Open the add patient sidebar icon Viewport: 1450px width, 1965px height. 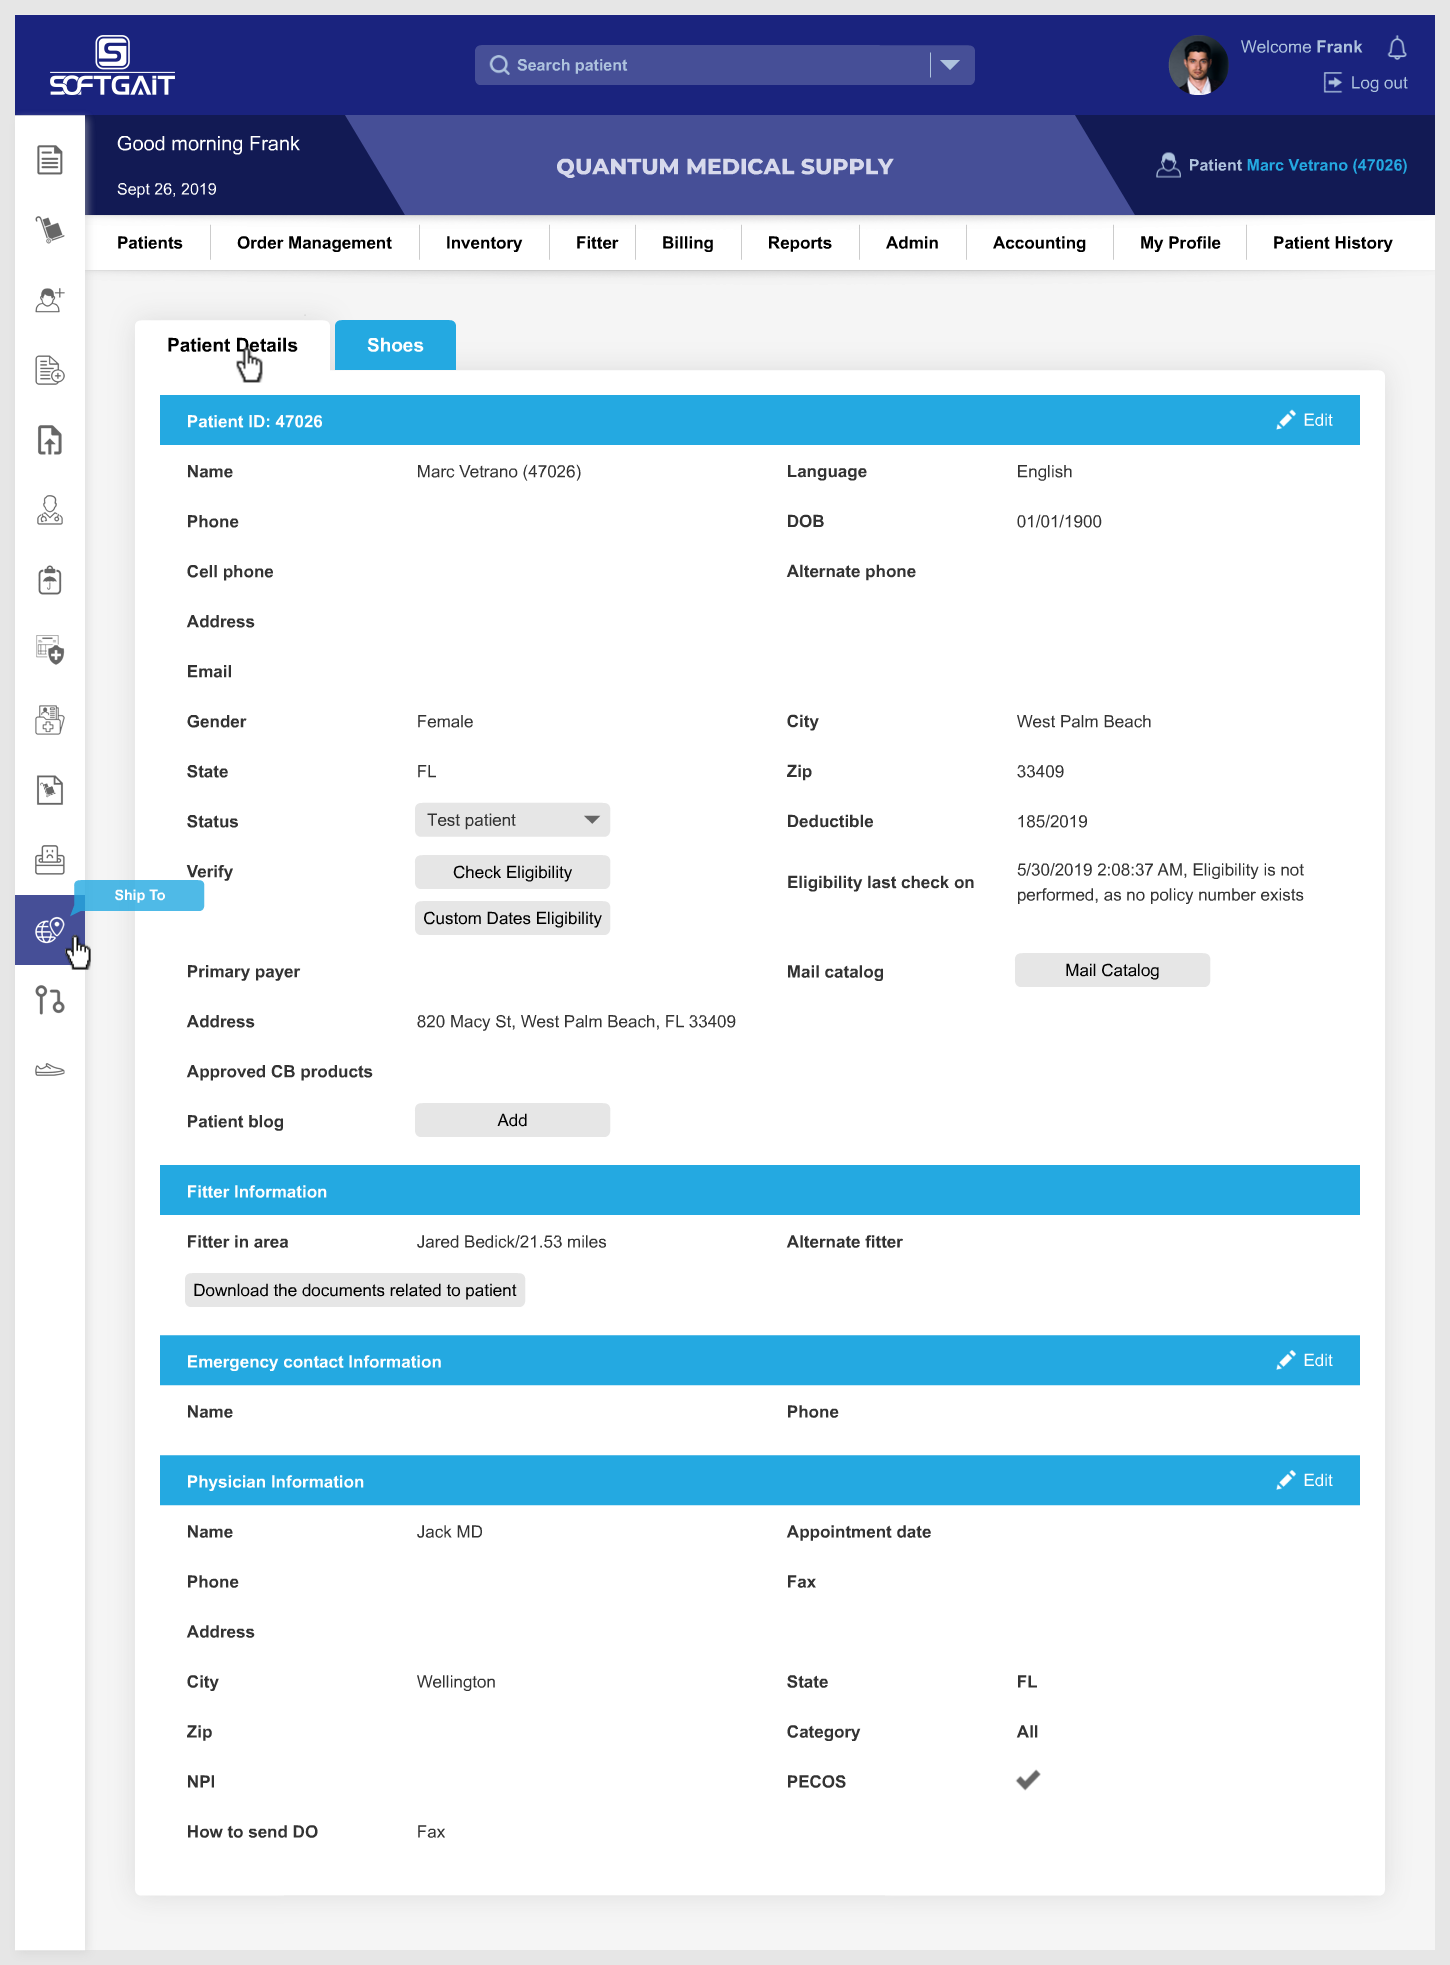pos(50,300)
